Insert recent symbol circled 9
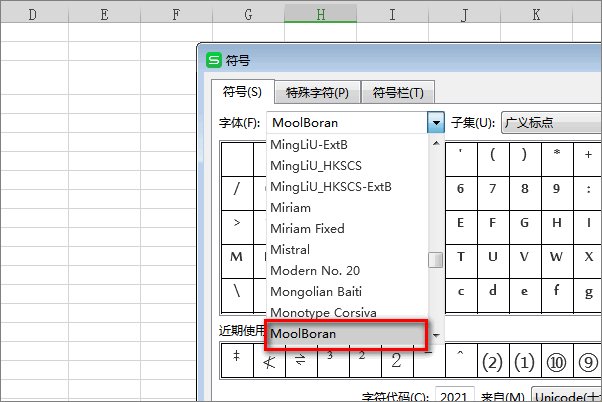This screenshot has height=402, width=602. [x=588, y=361]
